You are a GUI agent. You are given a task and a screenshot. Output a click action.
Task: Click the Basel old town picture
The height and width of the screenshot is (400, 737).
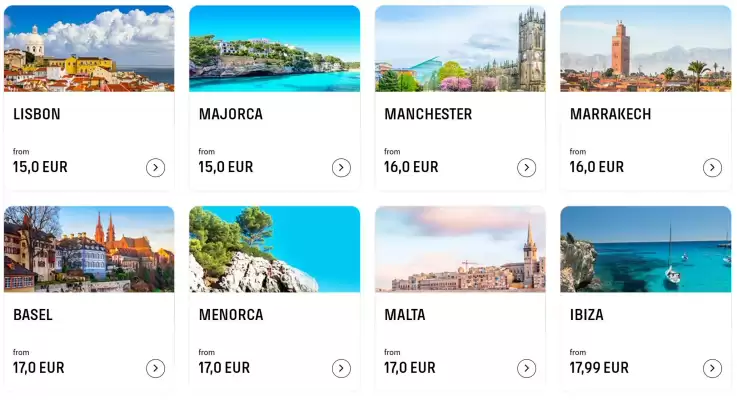click(89, 249)
